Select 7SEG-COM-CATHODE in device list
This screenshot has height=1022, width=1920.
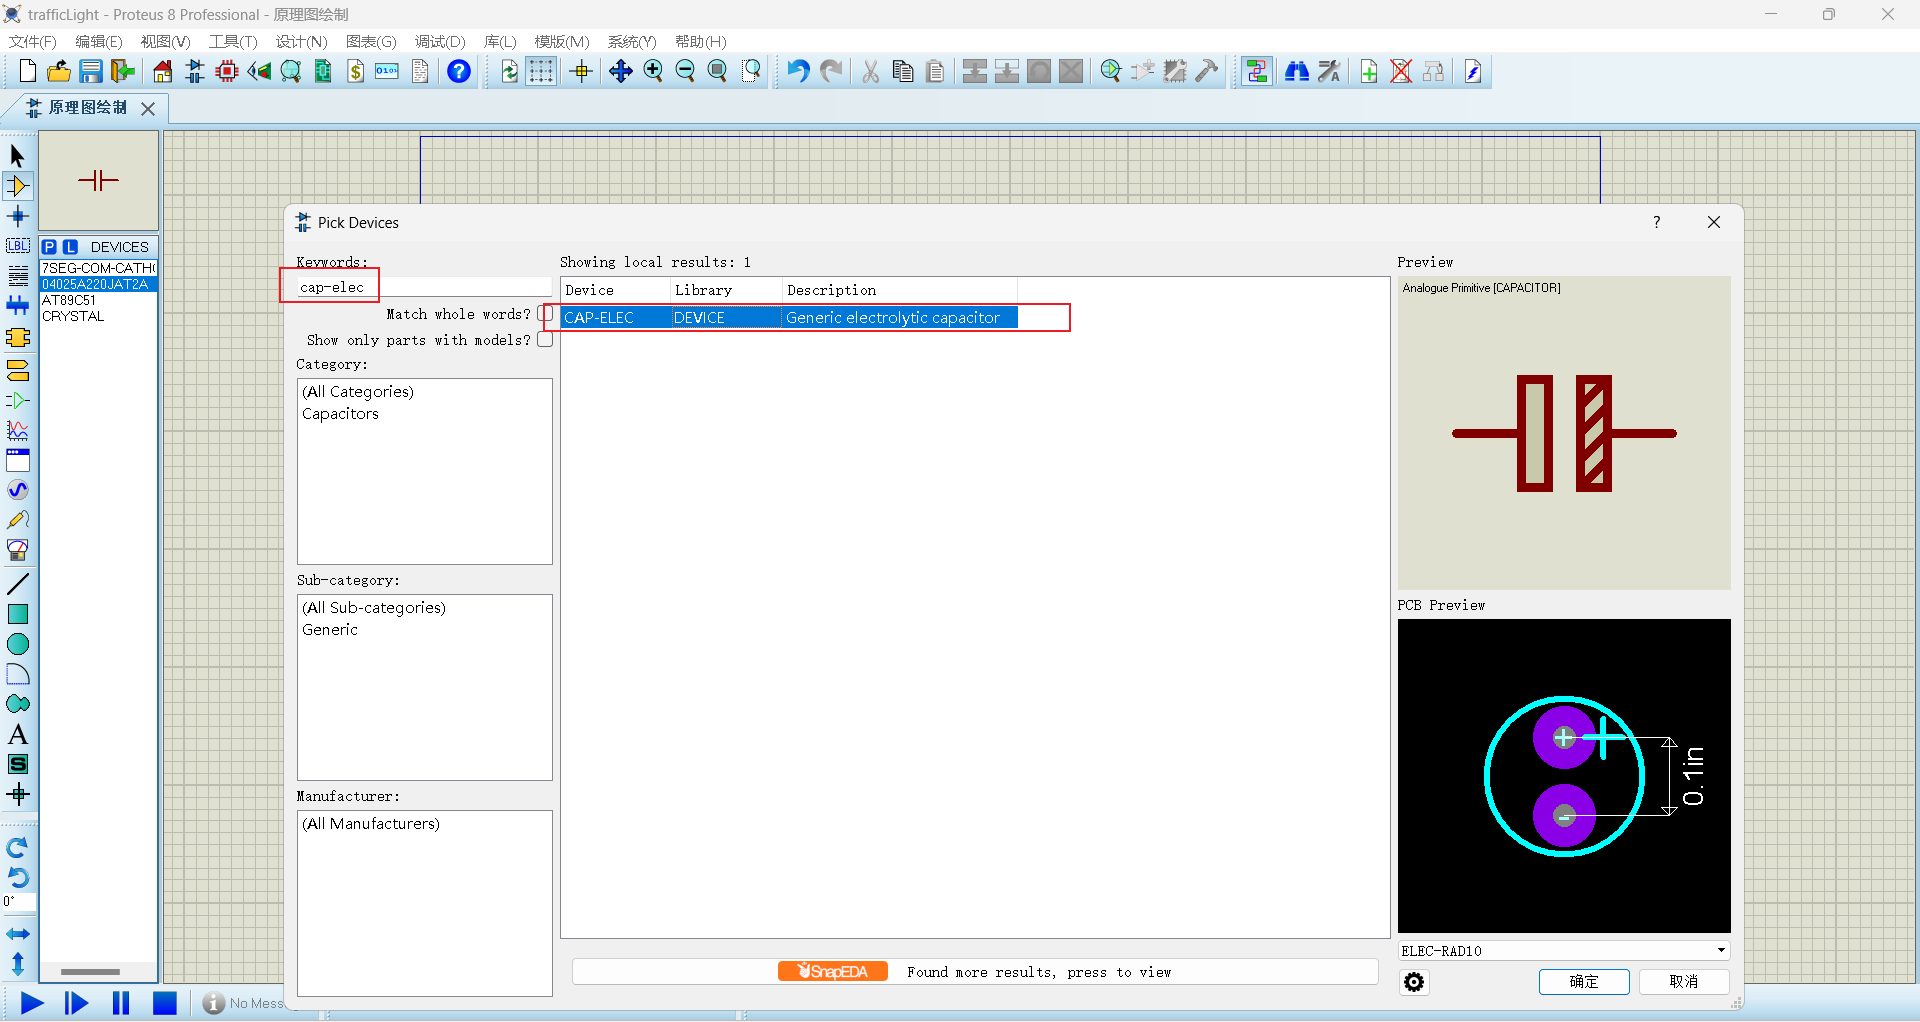click(98, 268)
